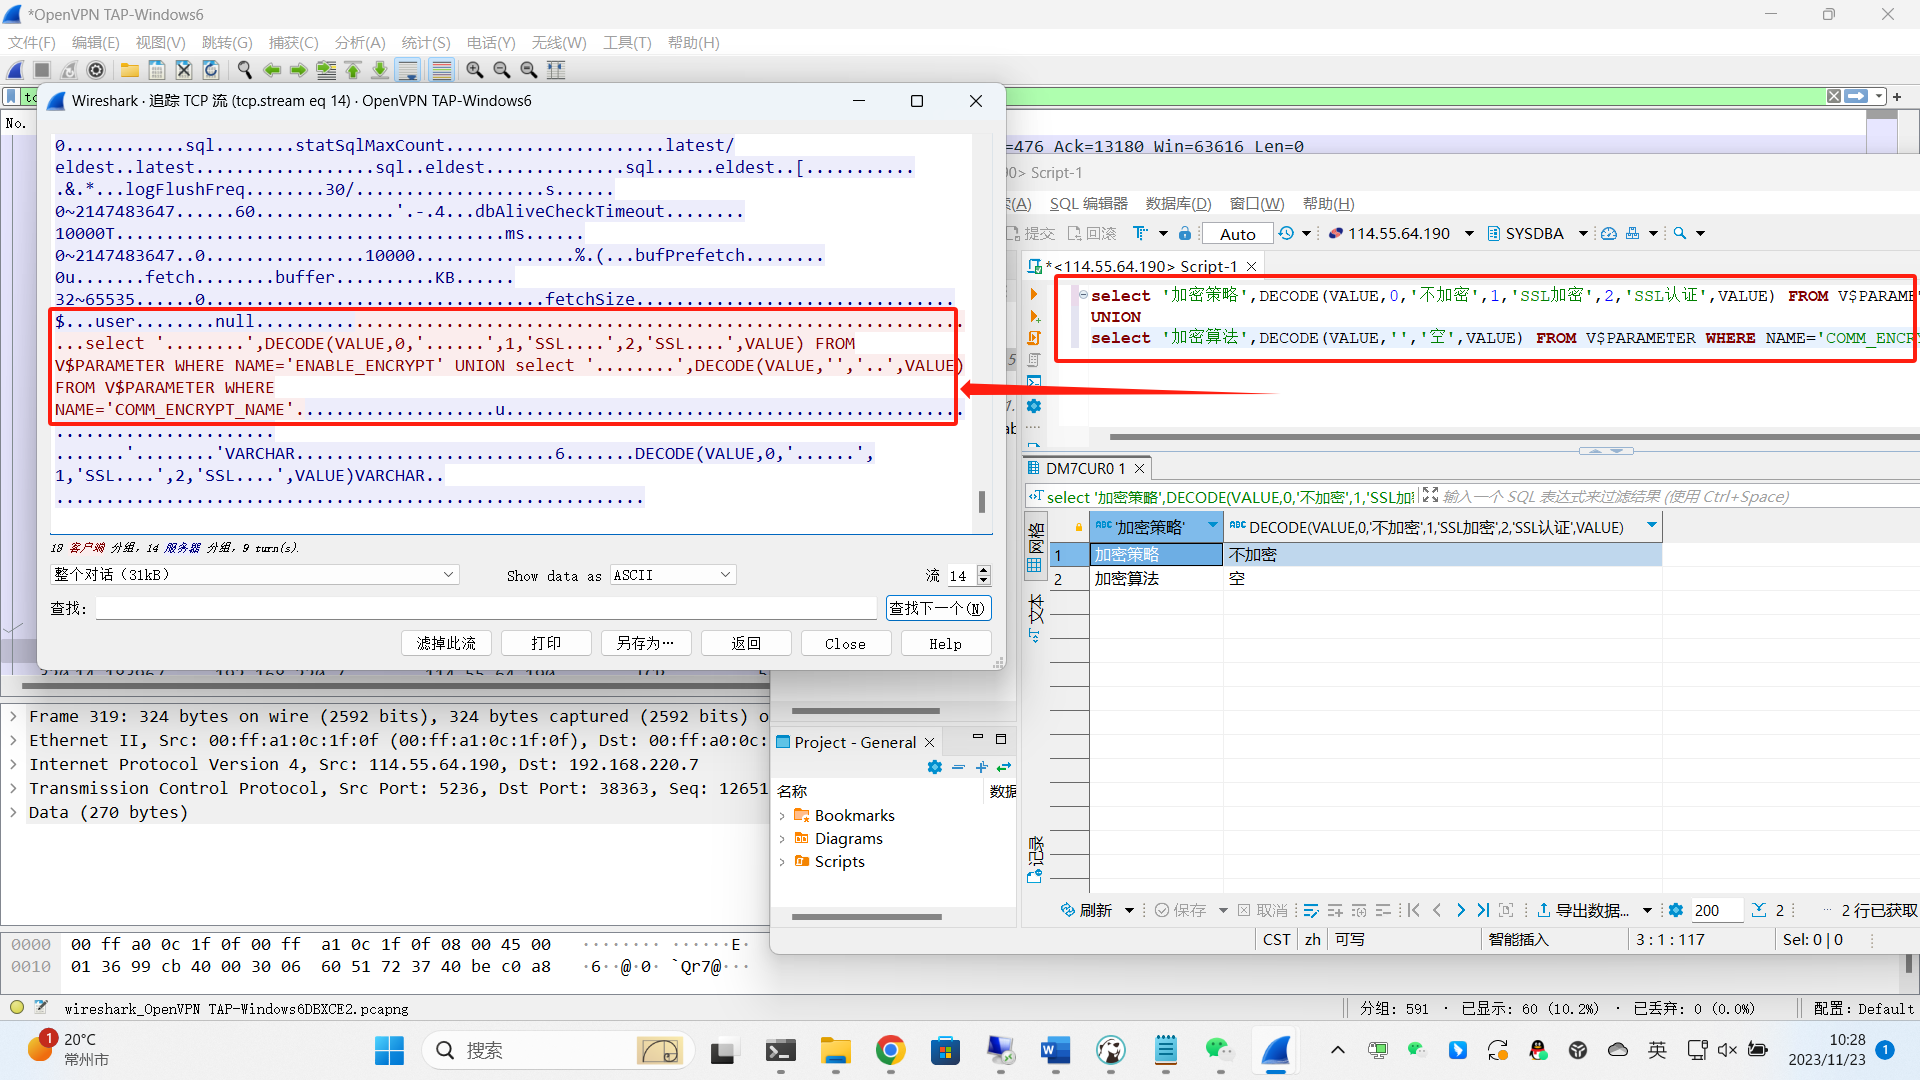
Task: Click the Close button in stream dialog
Action: [x=846, y=643]
